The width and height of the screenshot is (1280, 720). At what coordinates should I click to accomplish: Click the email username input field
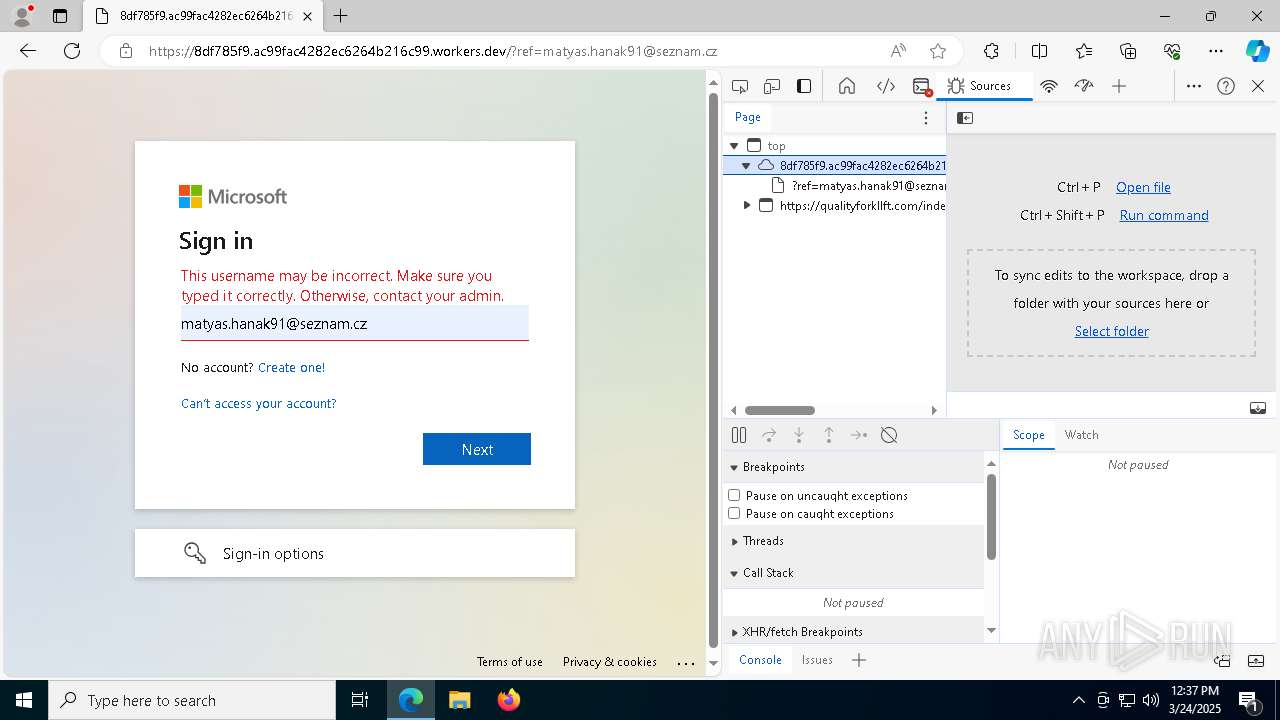355,323
